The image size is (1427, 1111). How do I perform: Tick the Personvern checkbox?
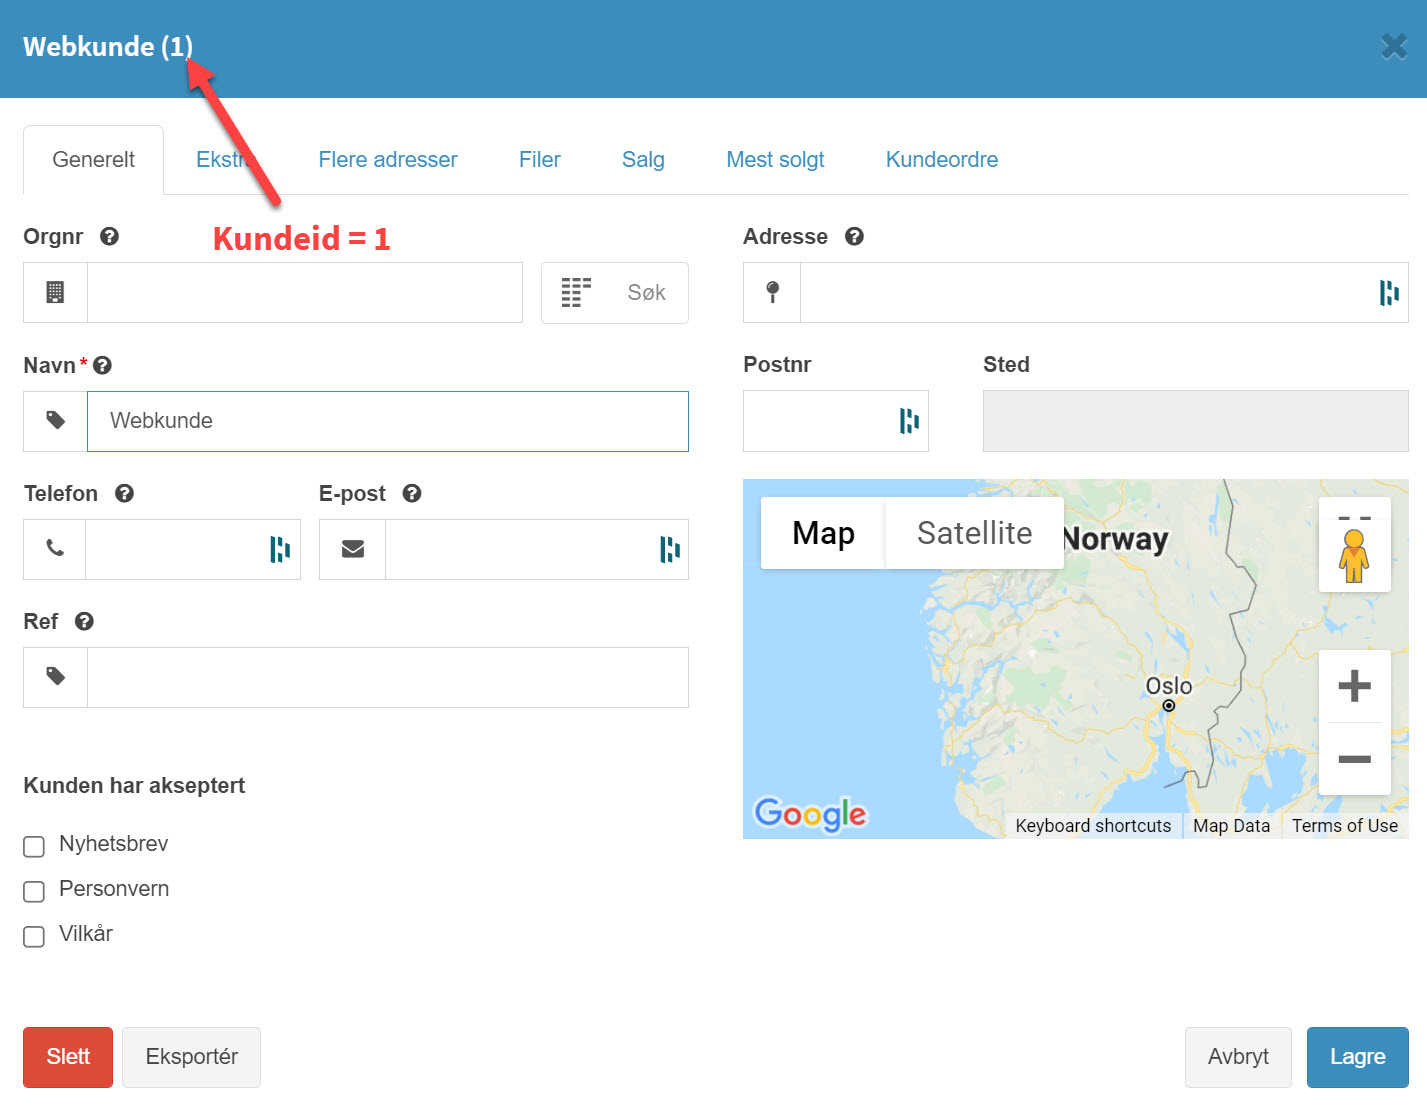click(34, 892)
